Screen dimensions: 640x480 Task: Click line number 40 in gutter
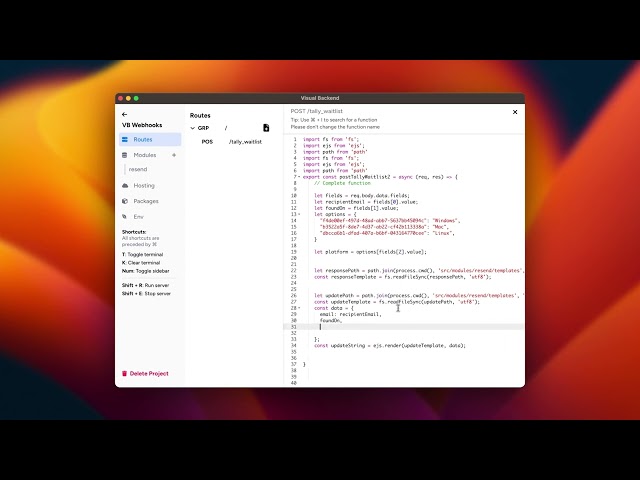pos(294,383)
